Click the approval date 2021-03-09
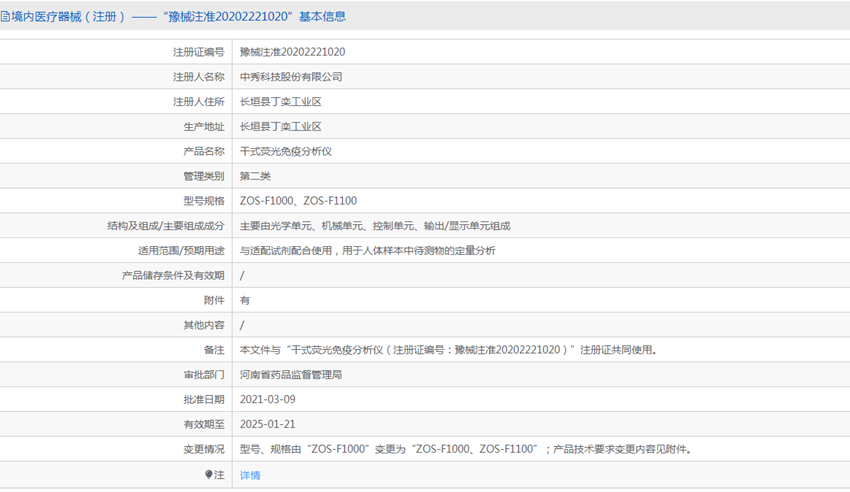The width and height of the screenshot is (850, 492). coord(267,400)
